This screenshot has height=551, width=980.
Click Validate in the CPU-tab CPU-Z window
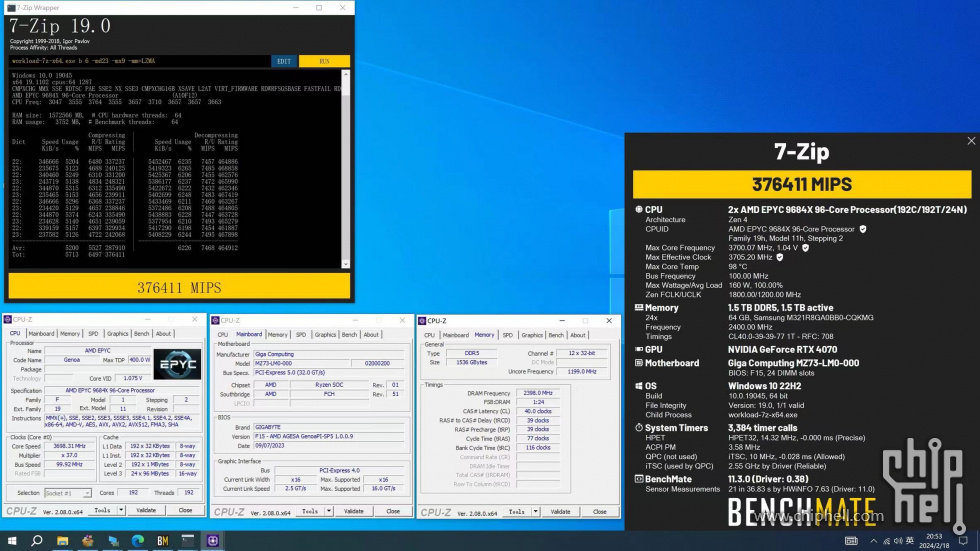click(146, 510)
